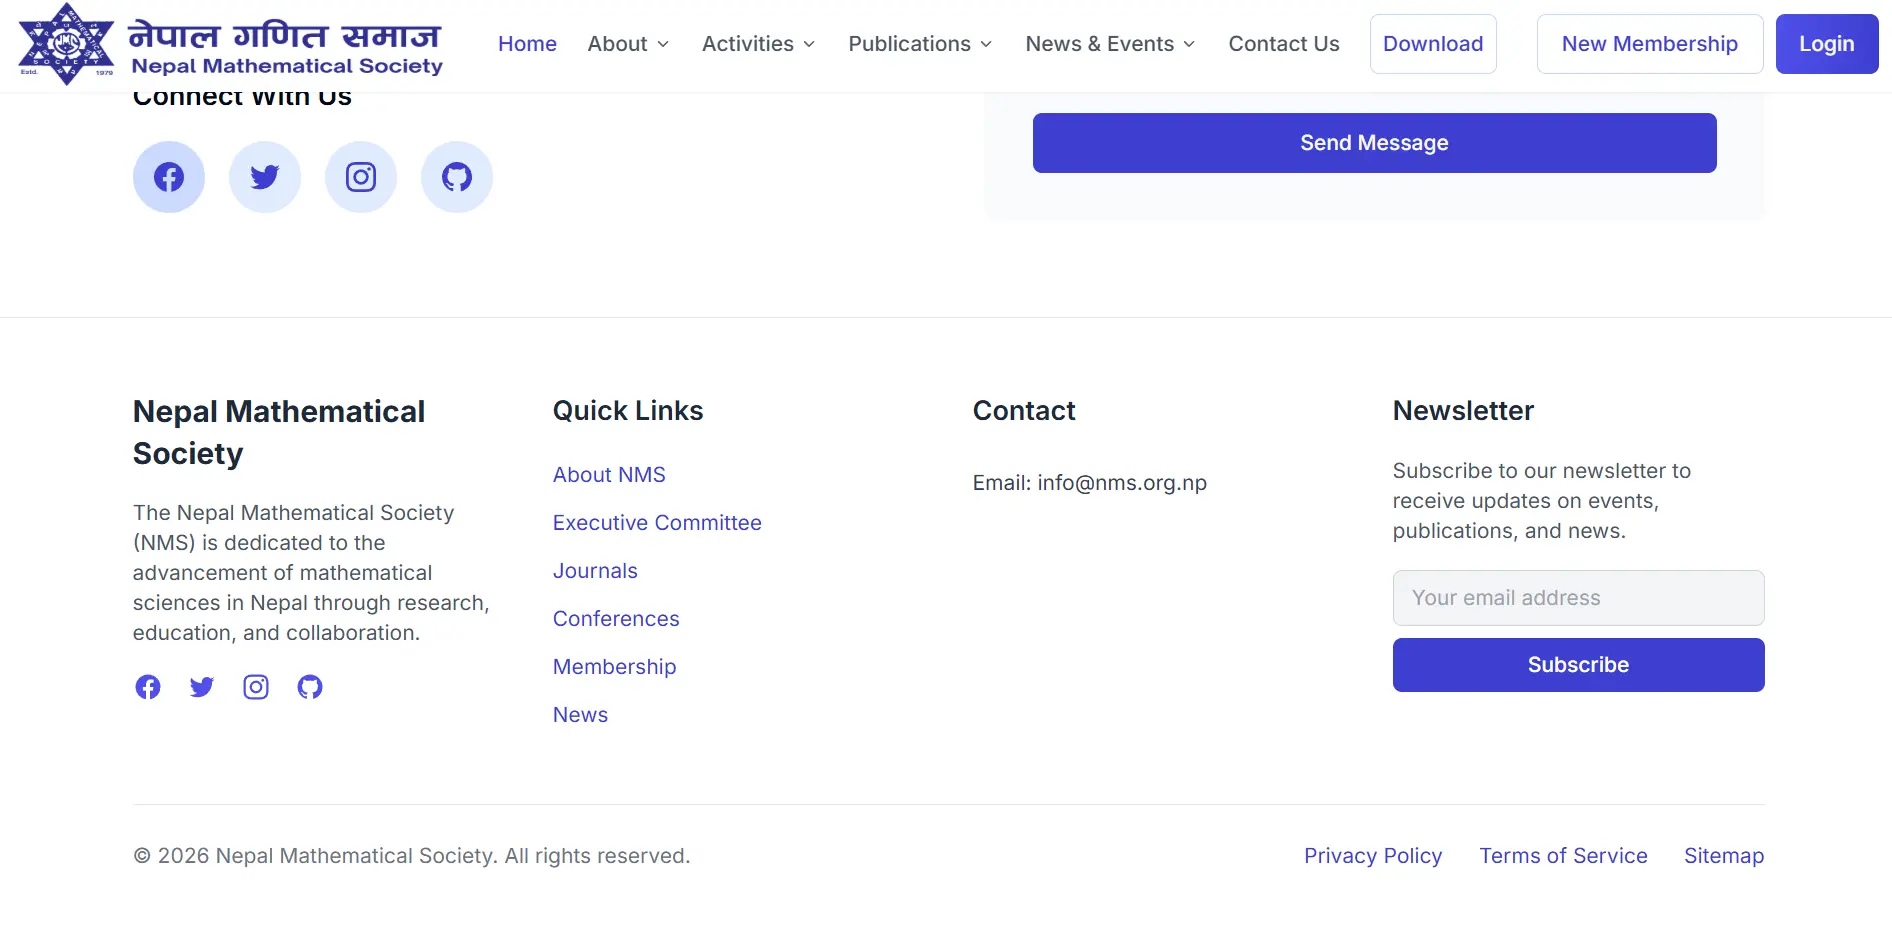Image resolution: width=1892 pixels, height=940 pixels.
Task: Click the small Twitter icon in footer
Action: click(x=202, y=687)
